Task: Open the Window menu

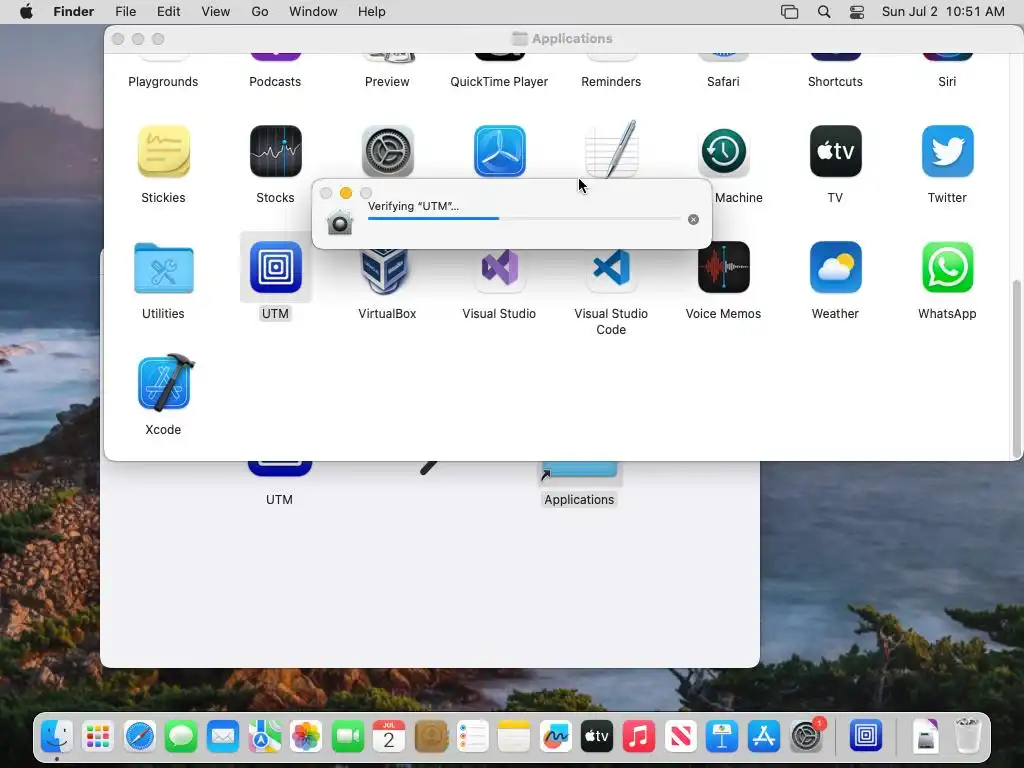Action: coord(313,12)
